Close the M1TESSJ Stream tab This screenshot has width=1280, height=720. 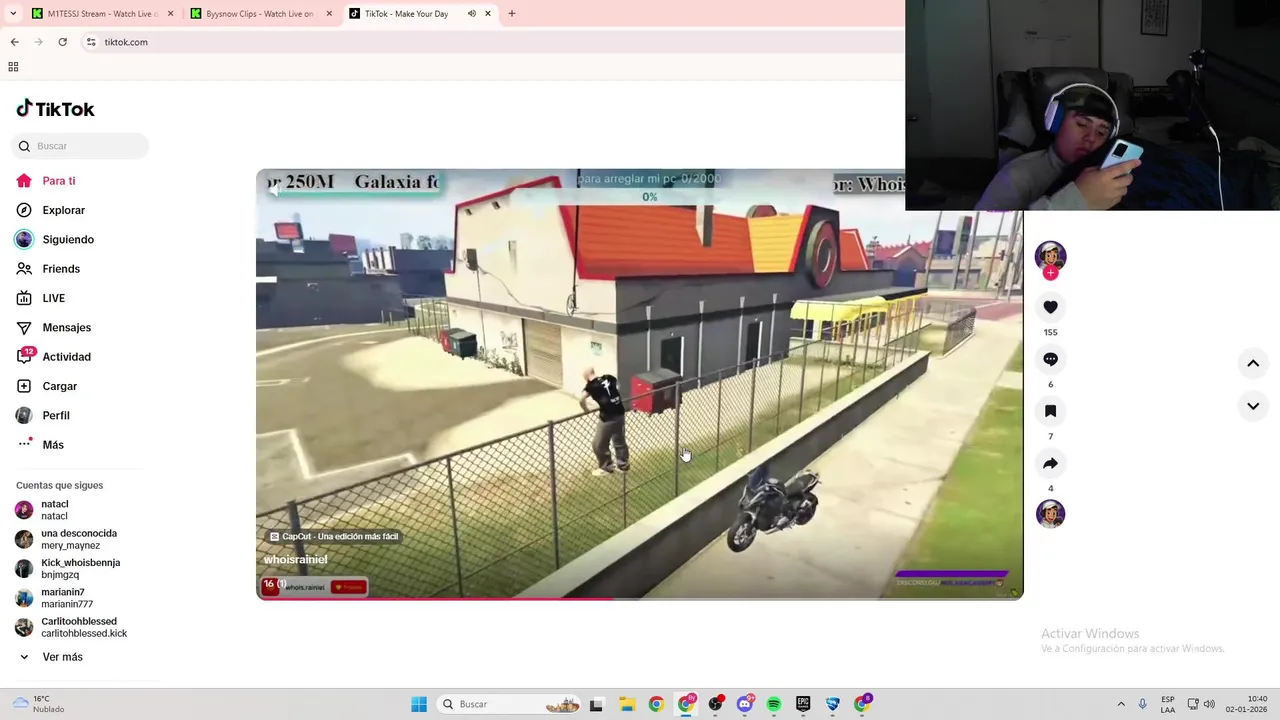point(170,14)
